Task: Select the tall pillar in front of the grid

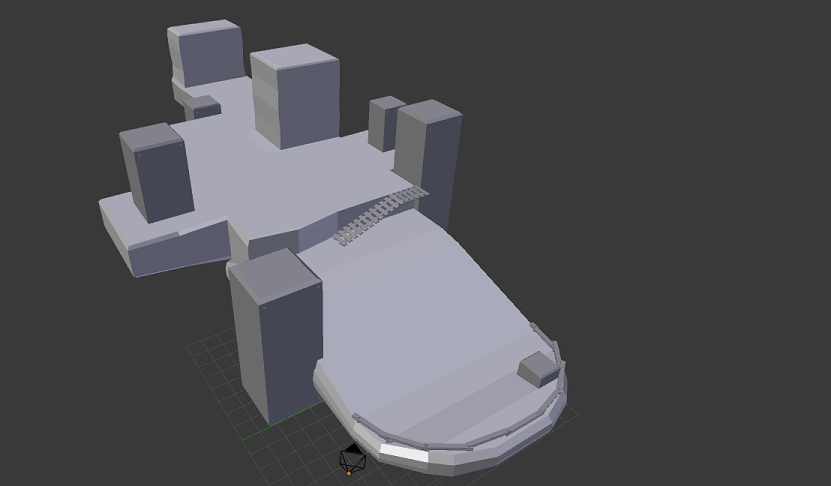Action: 276,335
